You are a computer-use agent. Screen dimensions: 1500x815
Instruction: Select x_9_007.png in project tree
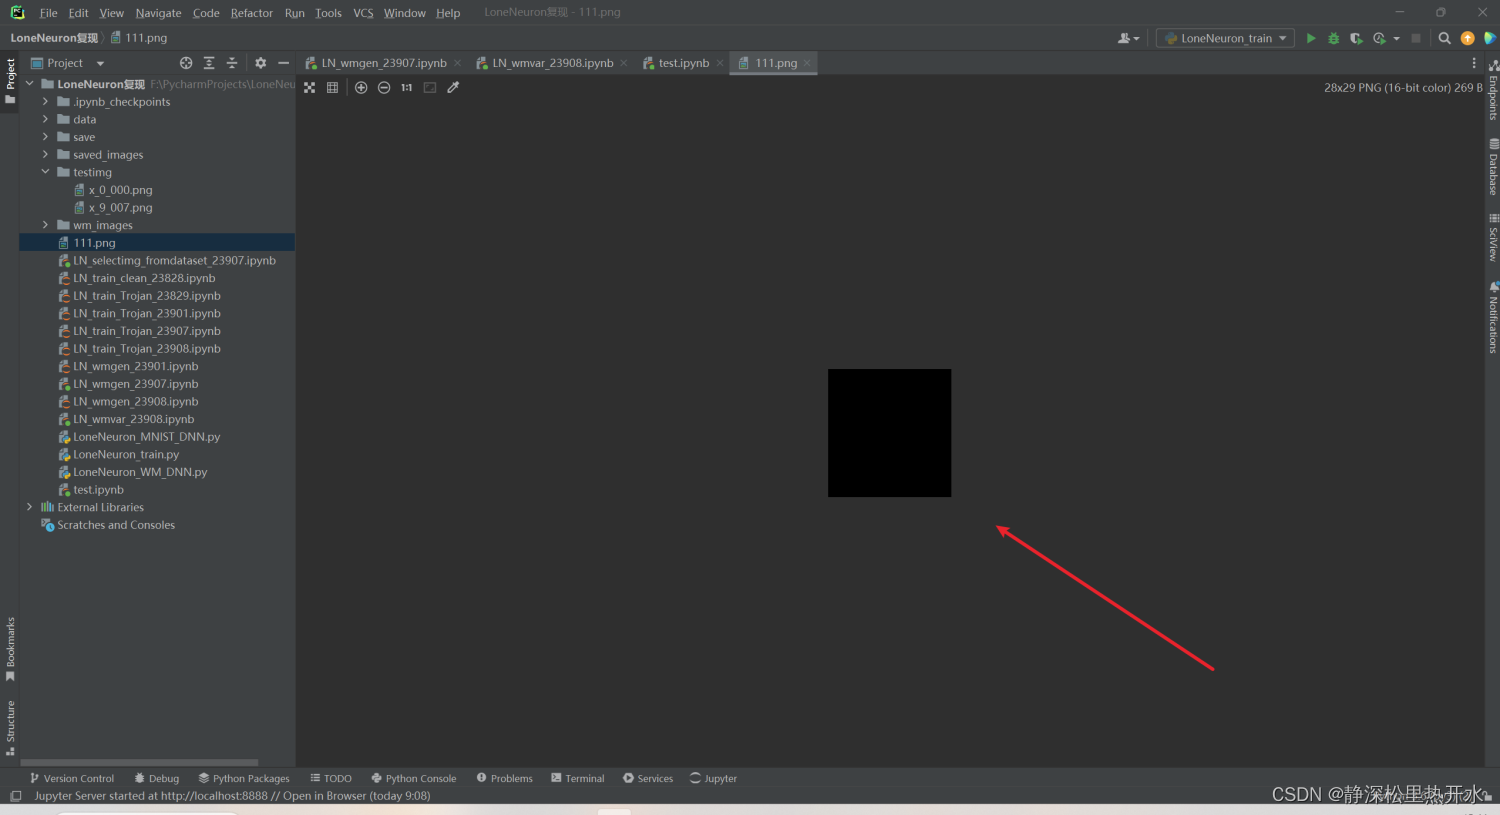[120, 208]
